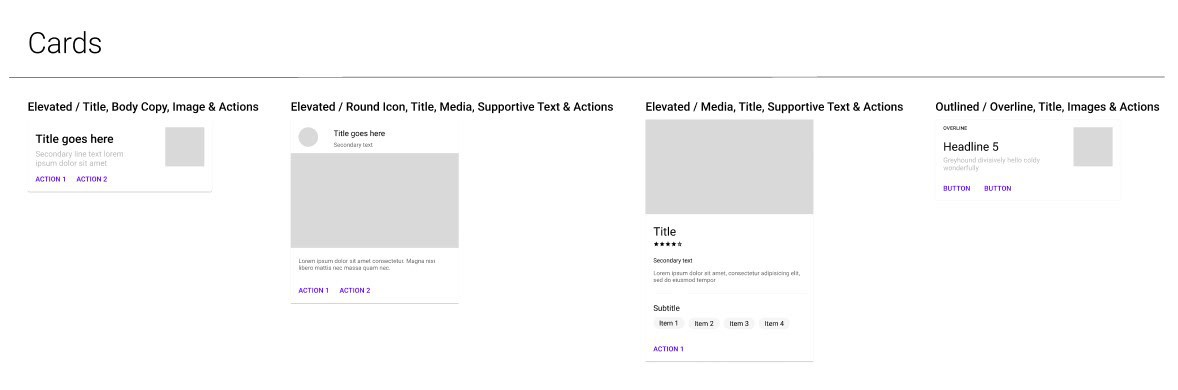
Task: Click the first BUTTON in the Headline 5 card
Action: 956,189
